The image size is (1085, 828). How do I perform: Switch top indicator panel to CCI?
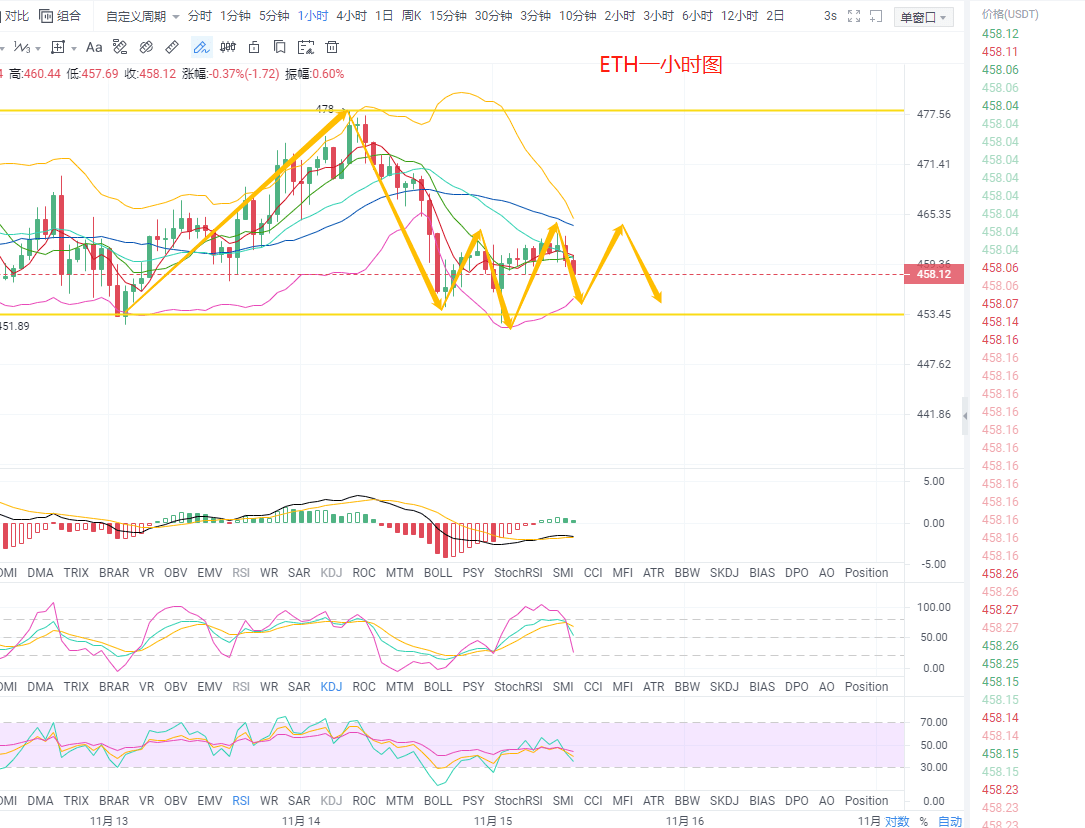click(x=593, y=573)
